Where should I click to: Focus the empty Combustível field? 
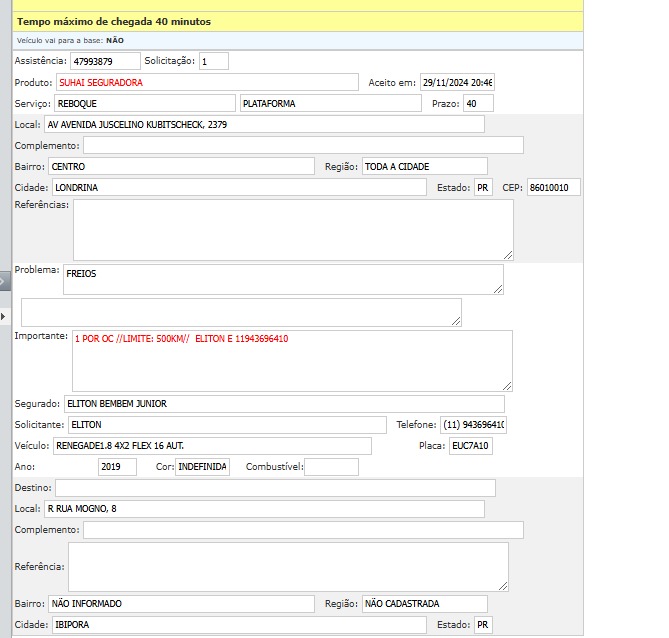tap(331, 467)
